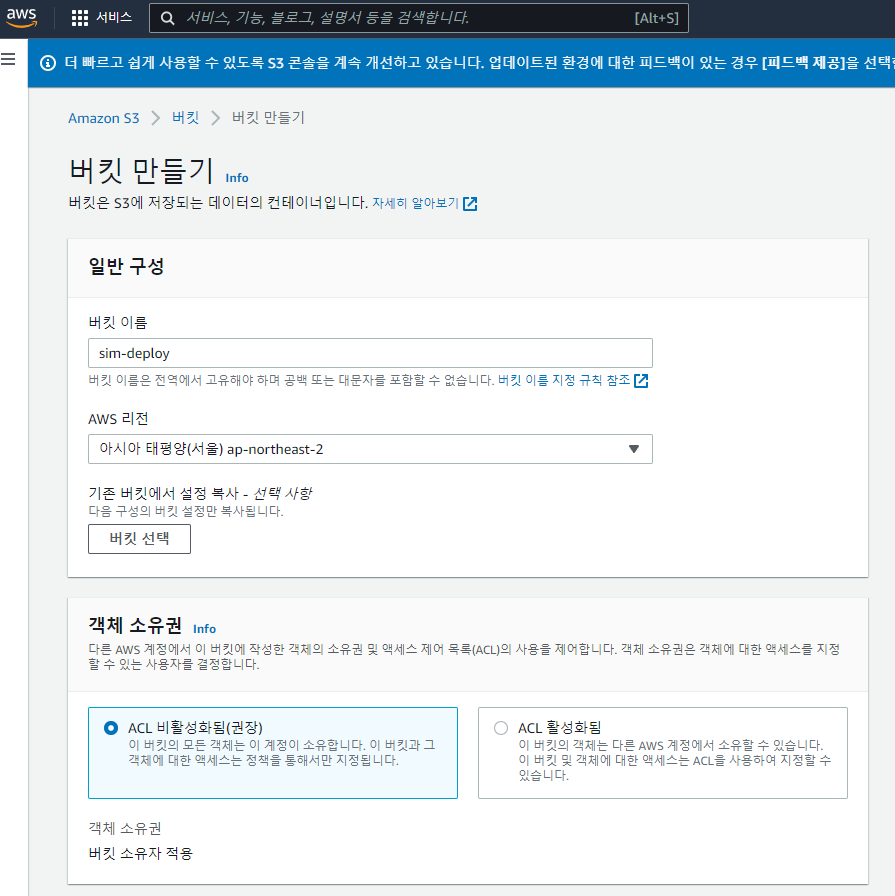
Task: Click Info link next to 버킷 만들기
Action: tap(237, 178)
